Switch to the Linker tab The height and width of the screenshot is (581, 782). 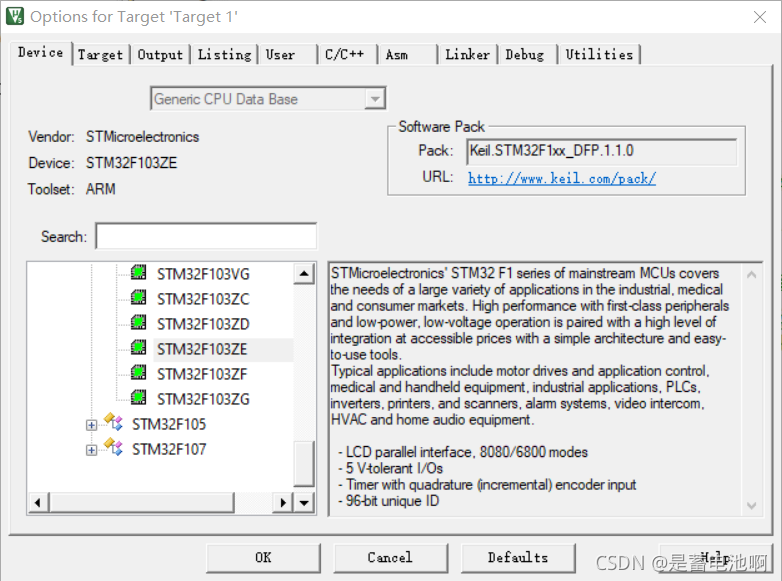tap(467, 54)
